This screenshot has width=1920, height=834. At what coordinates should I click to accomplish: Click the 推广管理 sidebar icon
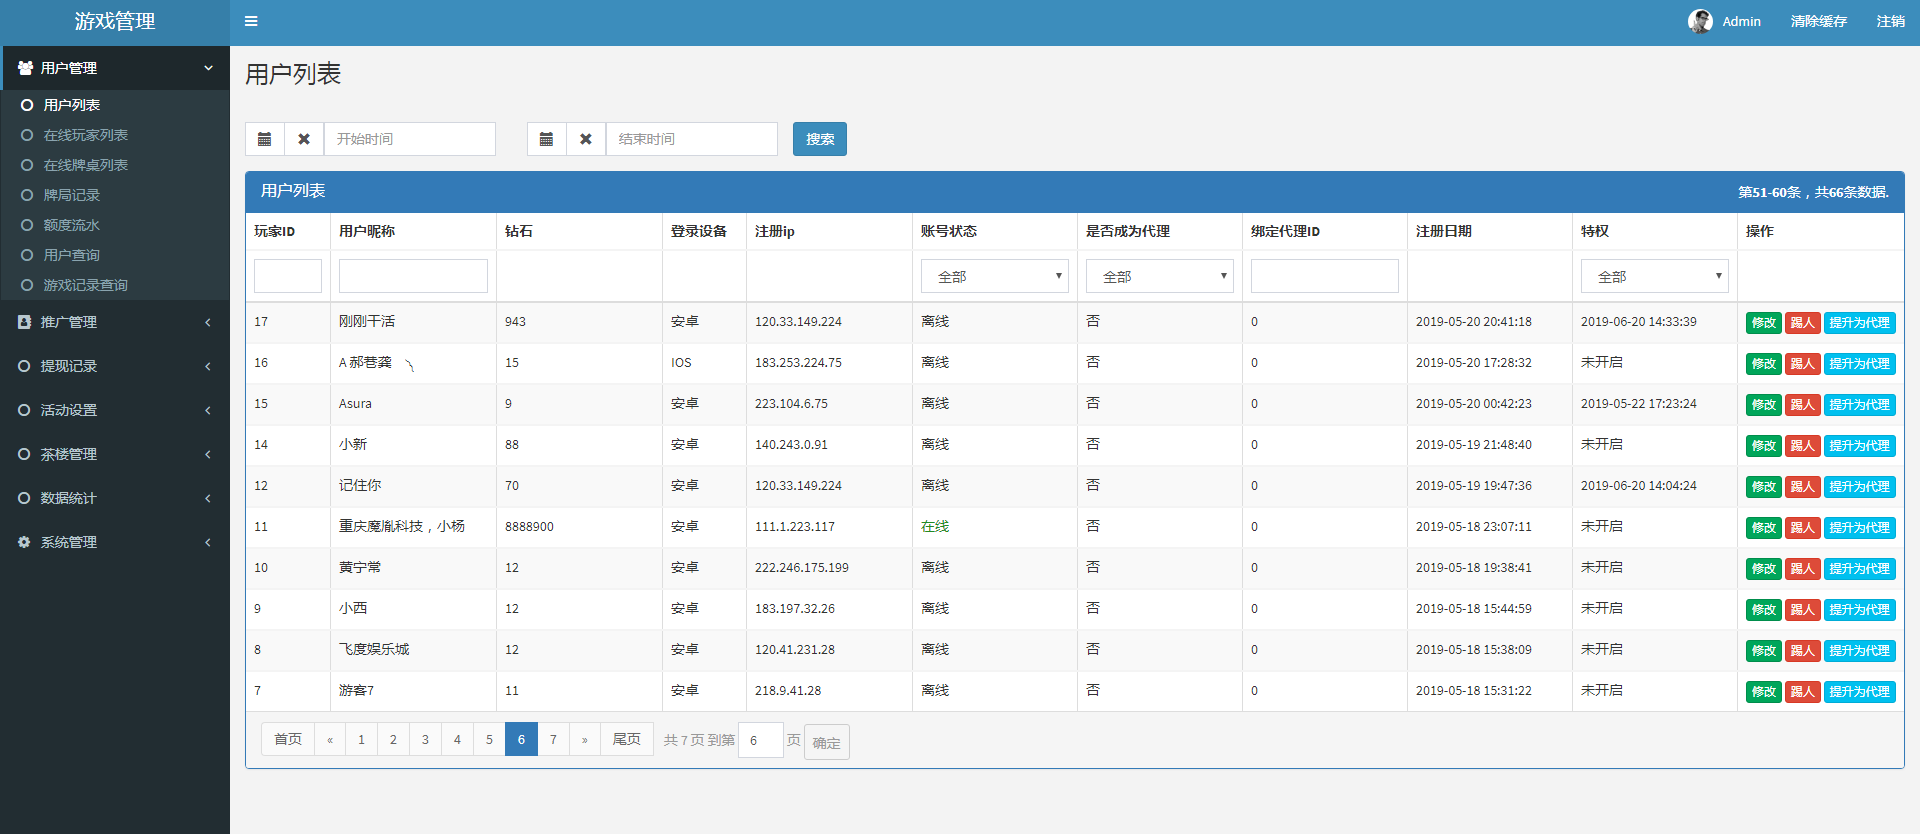coord(24,322)
